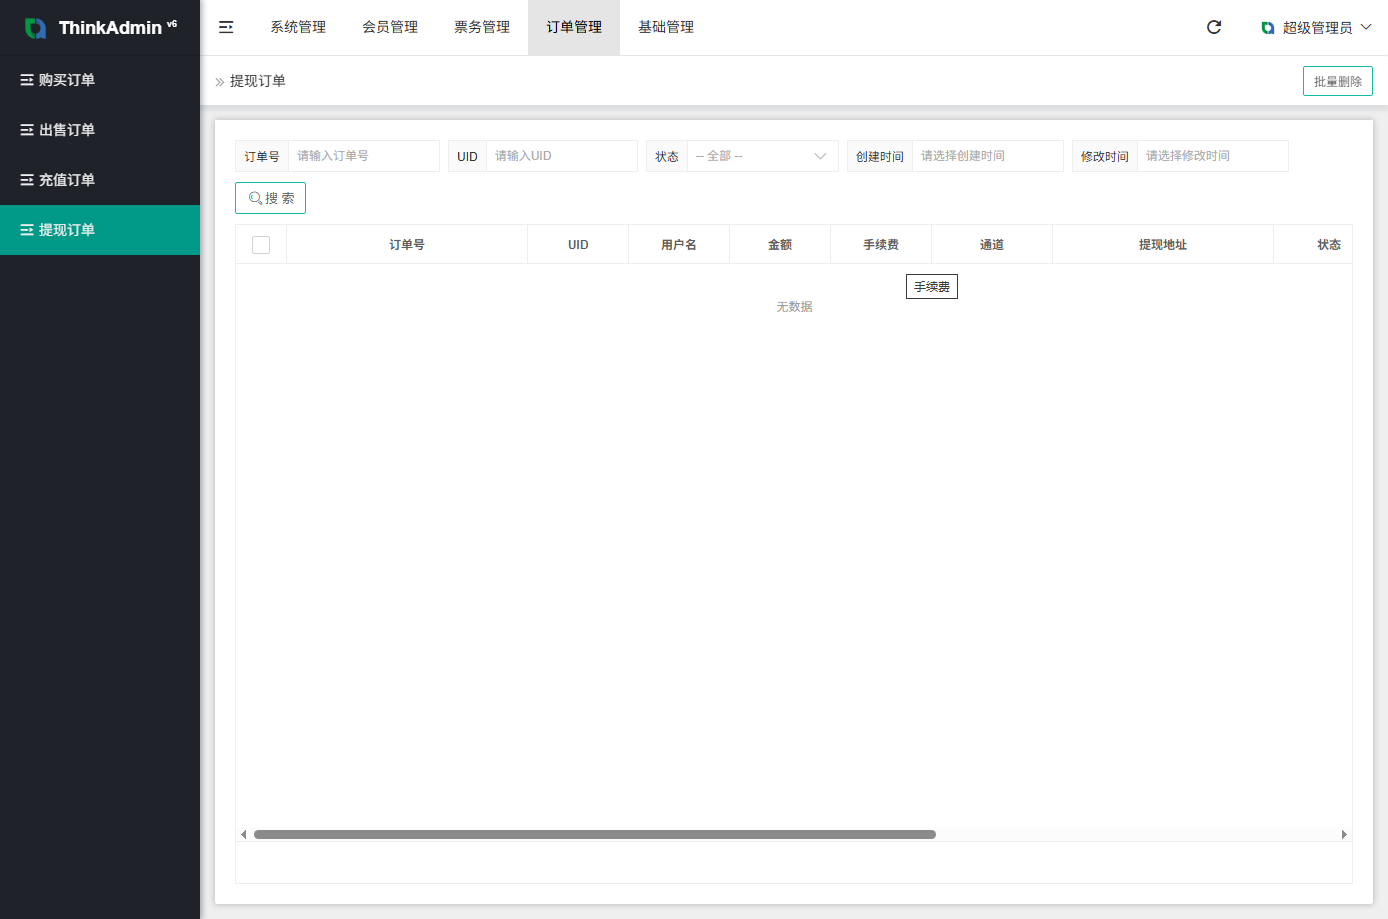Click the list icon beside 提现订单

pyautogui.click(x=27, y=230)
